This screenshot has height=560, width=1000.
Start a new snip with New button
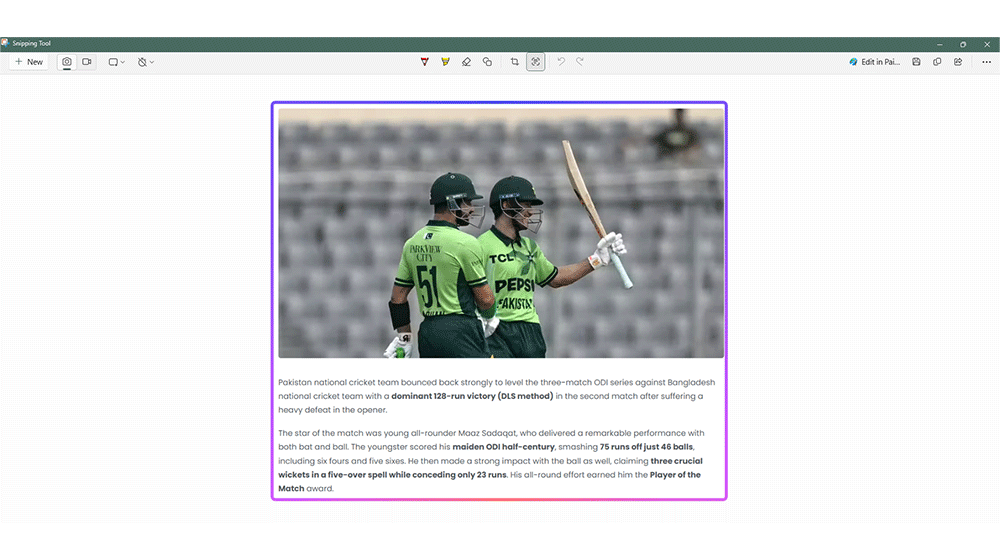pos(28,62)
